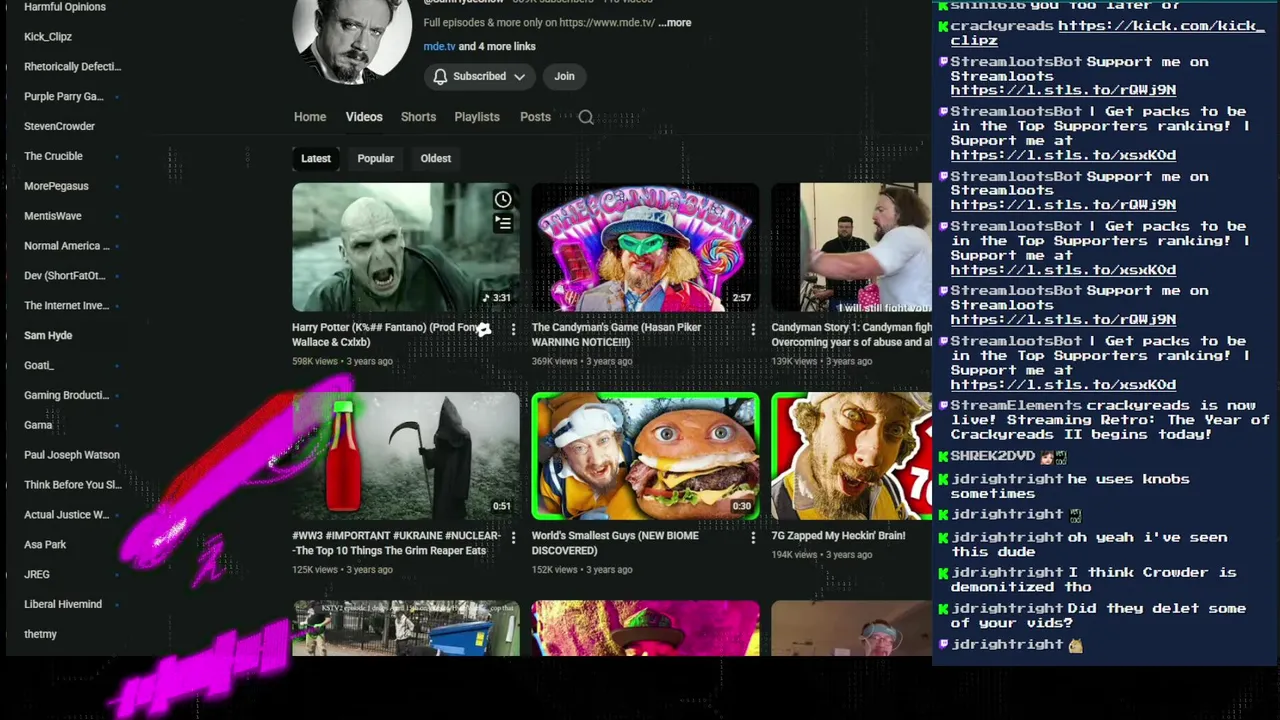Open JREG subscription
1280x720 pixels.
(37, 575)
